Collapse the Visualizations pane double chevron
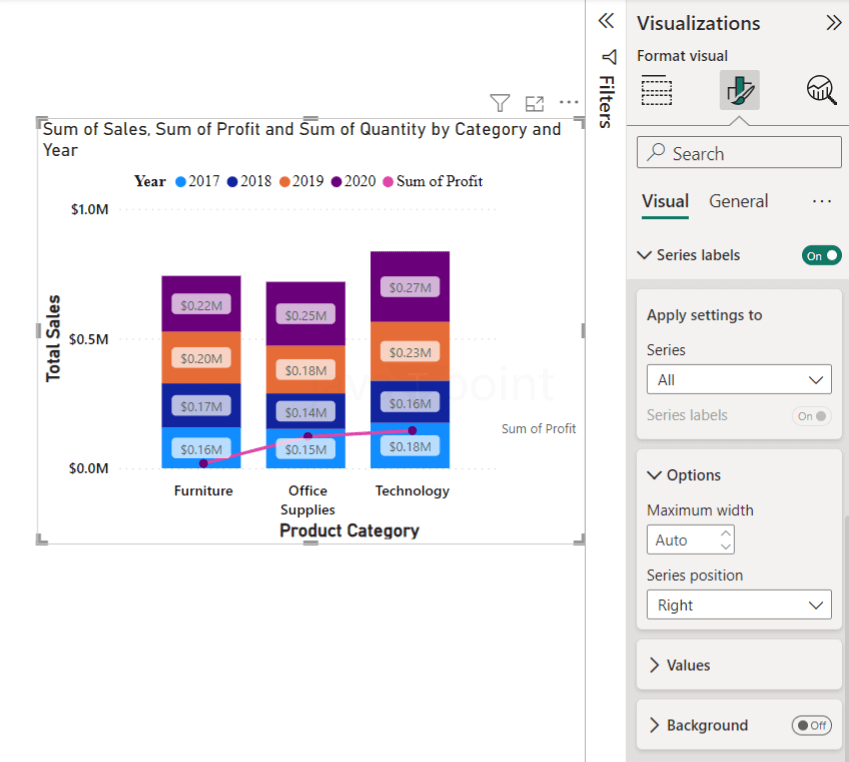849x762 pixels. [x=834, y=23]
